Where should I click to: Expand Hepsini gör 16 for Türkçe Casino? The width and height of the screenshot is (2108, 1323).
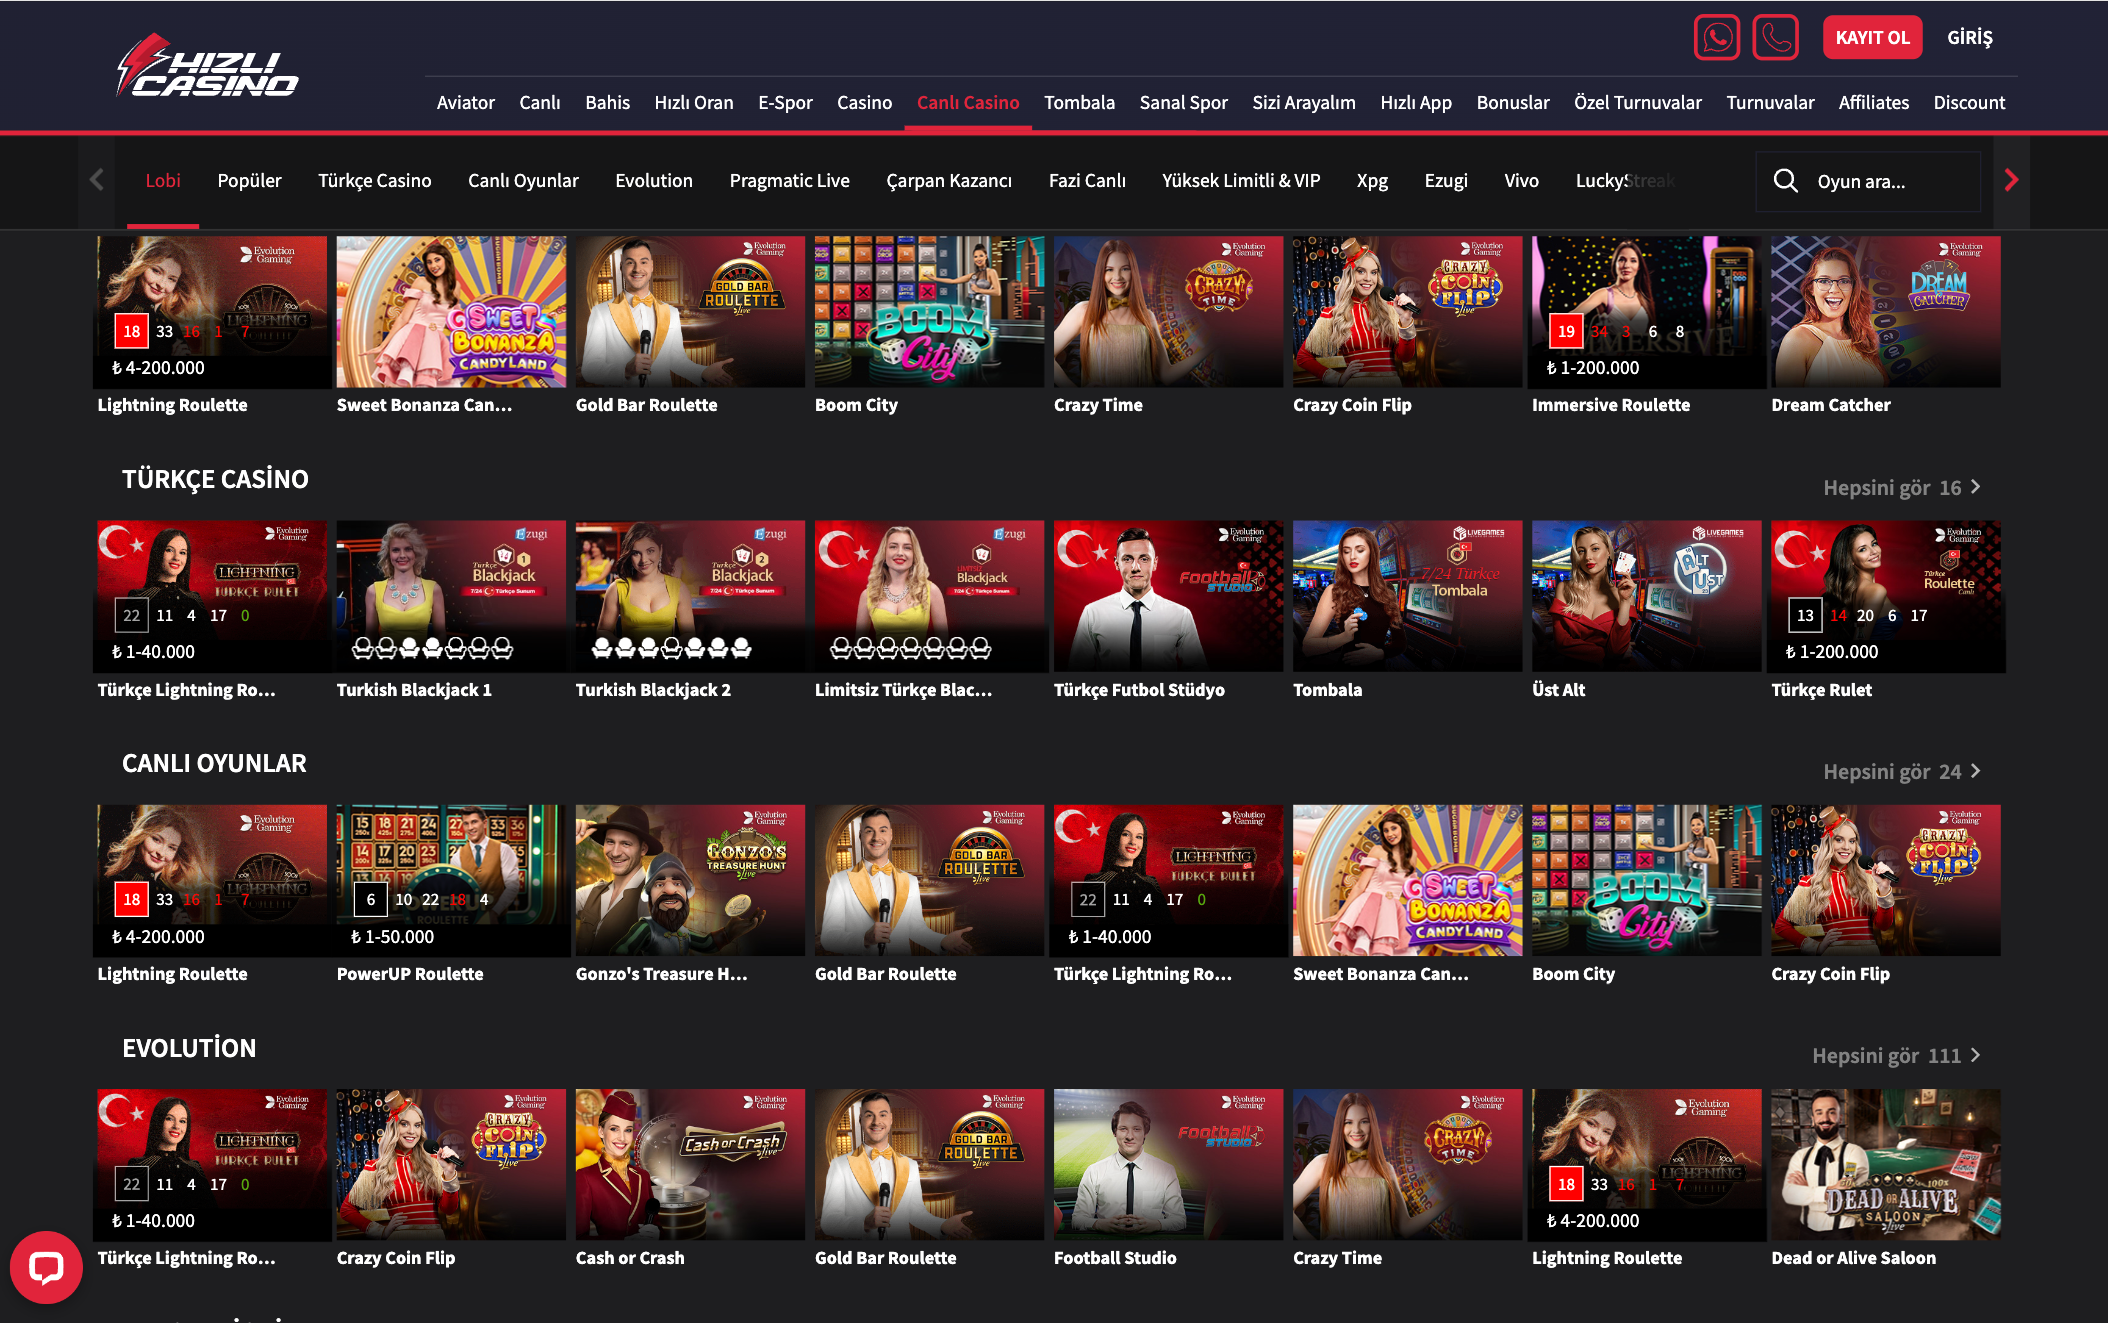tap(1901, 488)
